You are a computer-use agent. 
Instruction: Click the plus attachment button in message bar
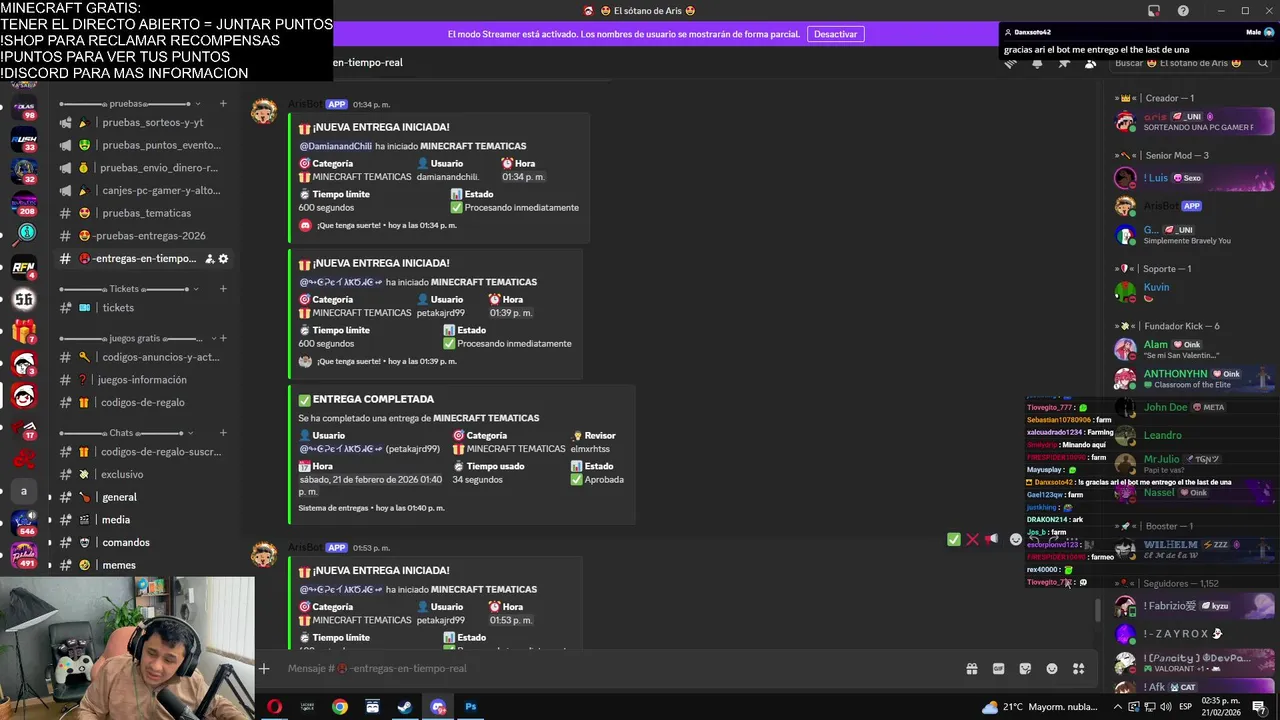coord(264,668)
